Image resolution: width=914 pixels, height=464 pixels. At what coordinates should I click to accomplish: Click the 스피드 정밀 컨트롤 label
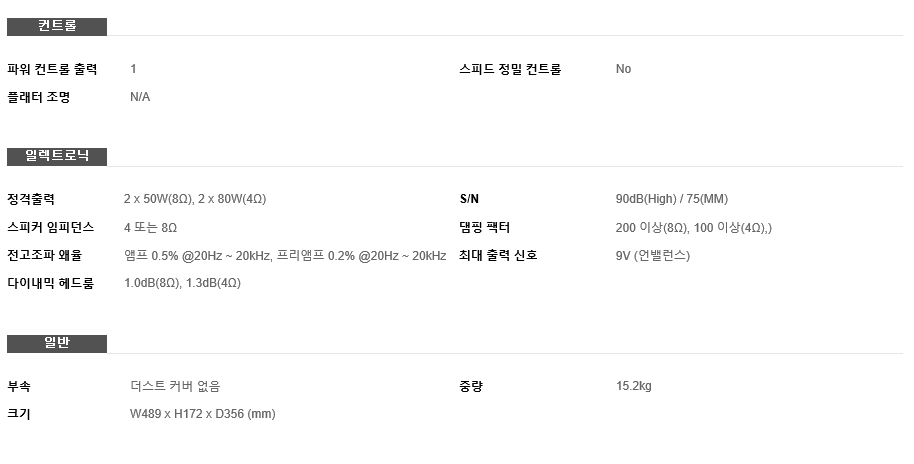point(510,69)
